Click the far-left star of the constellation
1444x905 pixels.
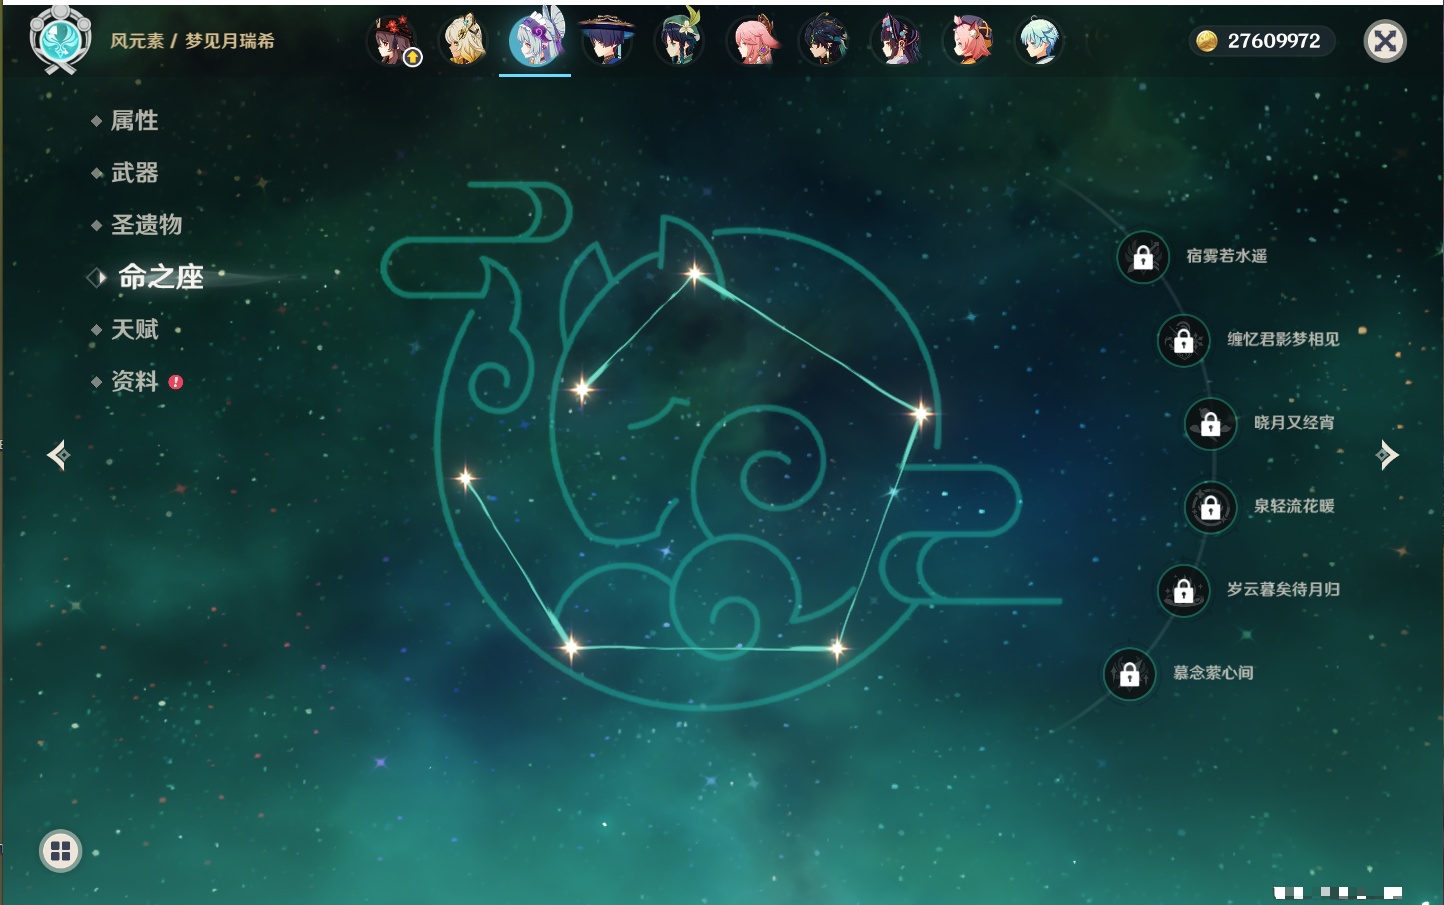click(465, 478)
